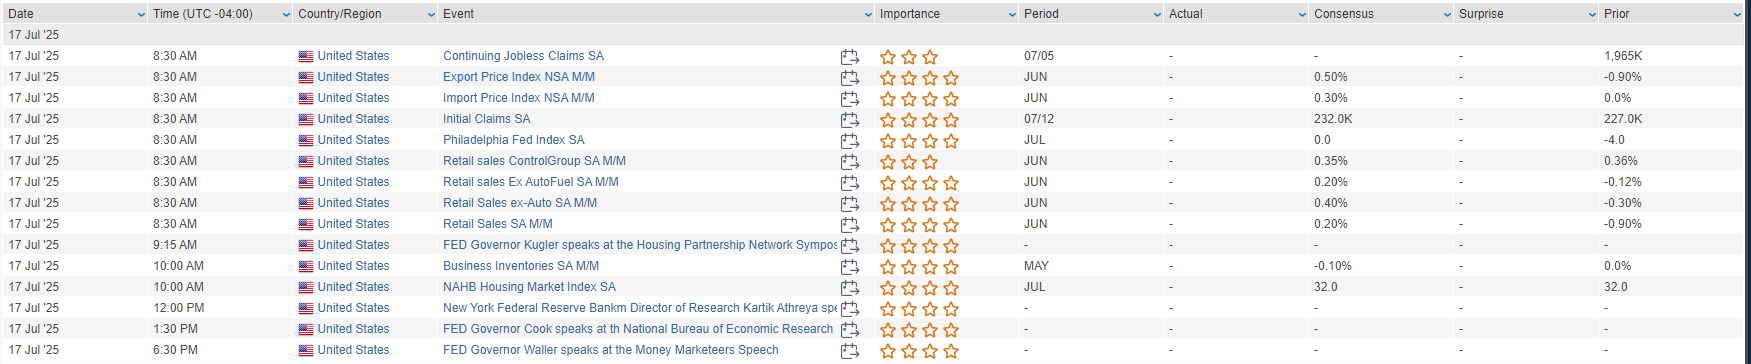
Task: Click calendar icon for Export Price Index
Action: click(x=850, y=78)
